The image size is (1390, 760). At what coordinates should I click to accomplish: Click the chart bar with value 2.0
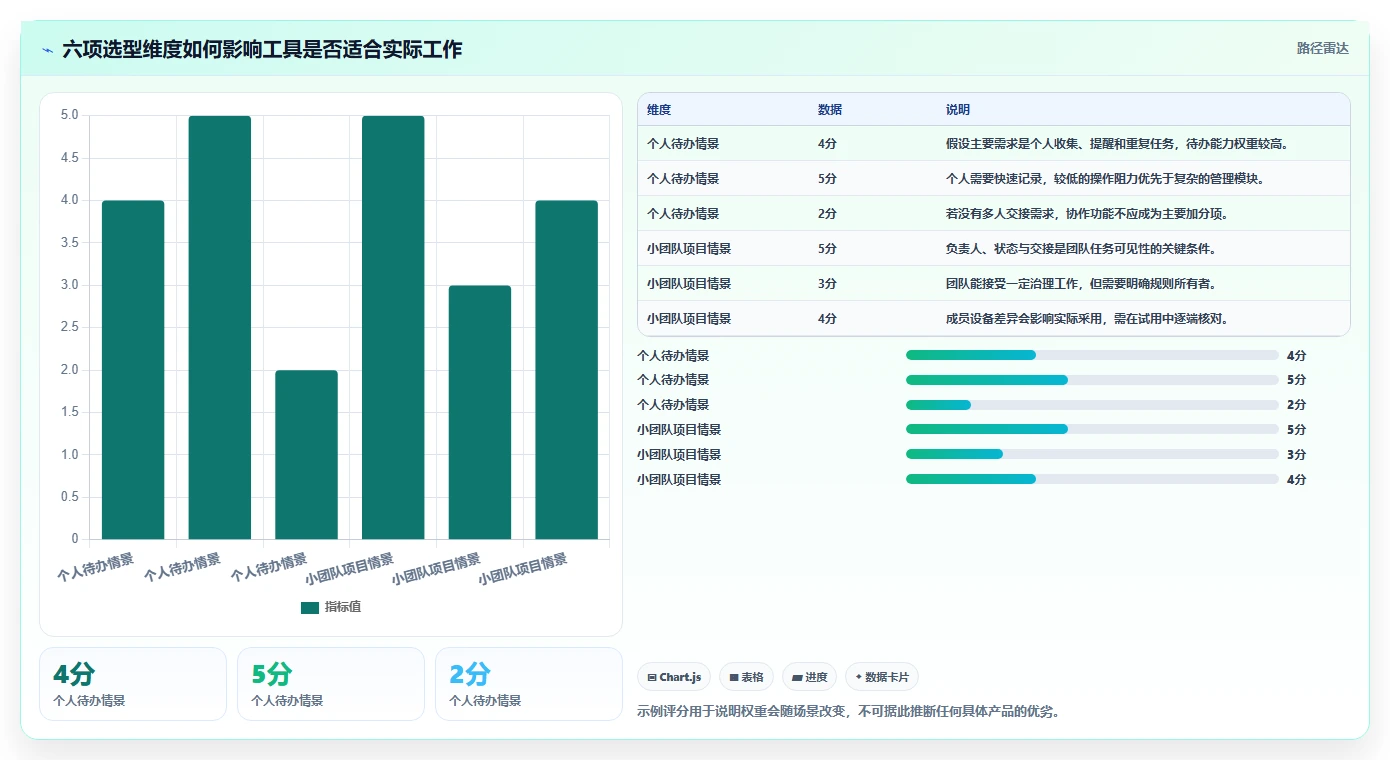click(306, 455)
